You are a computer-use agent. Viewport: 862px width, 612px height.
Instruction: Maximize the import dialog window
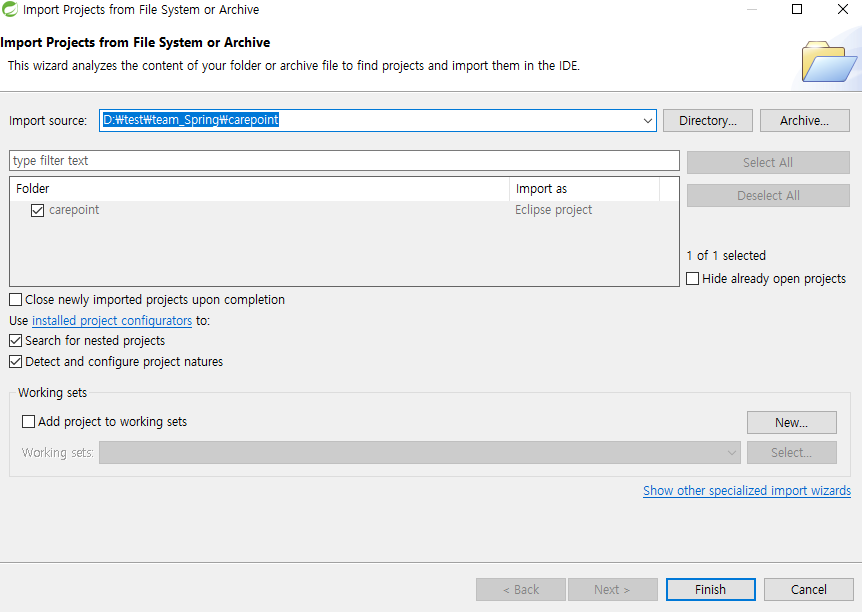point(797,9)
